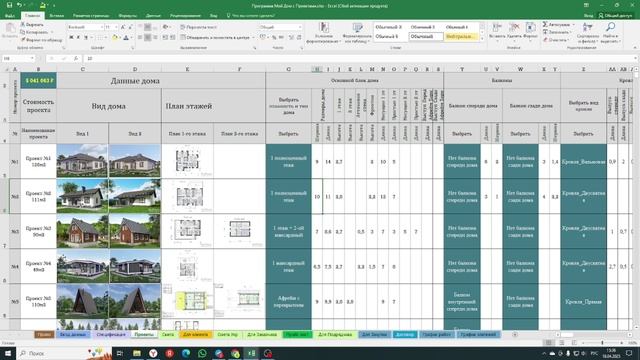
Task: Open the Файл menu
Action: [10, 16]
